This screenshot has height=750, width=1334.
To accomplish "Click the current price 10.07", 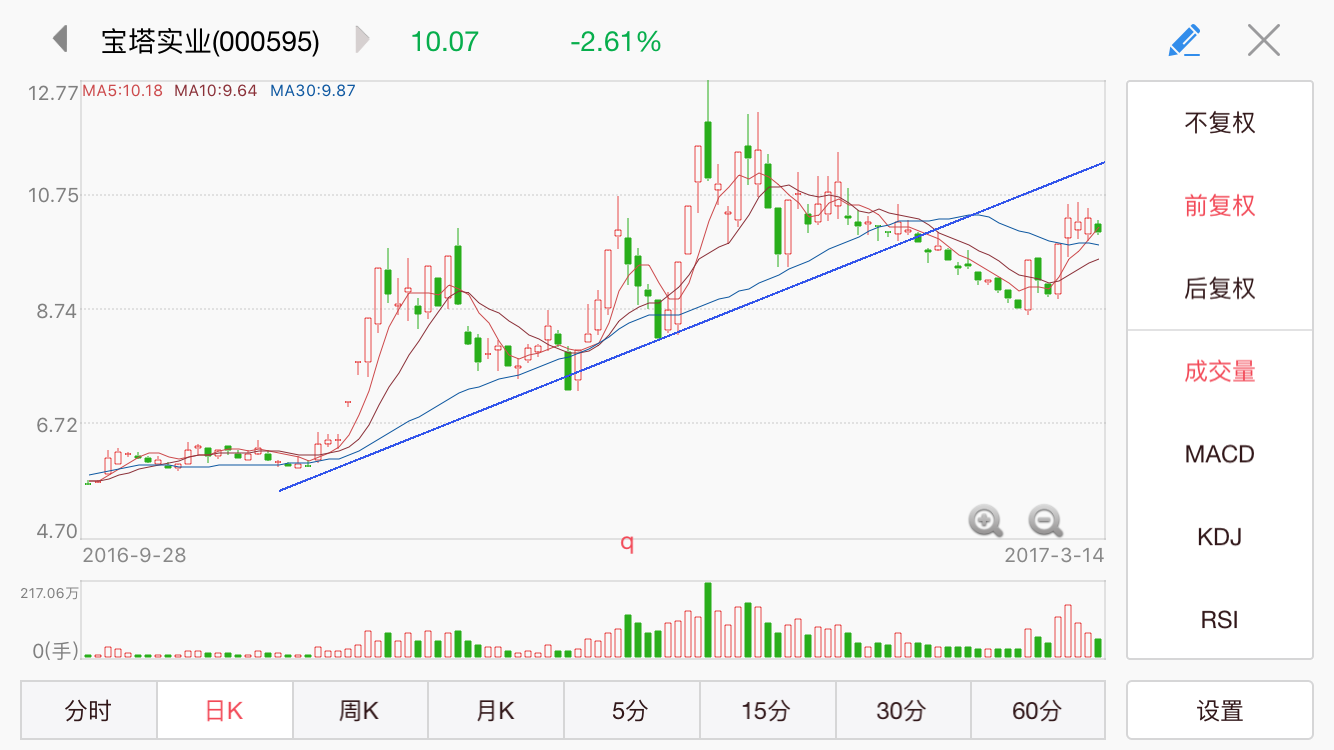I will click(445, 41).
